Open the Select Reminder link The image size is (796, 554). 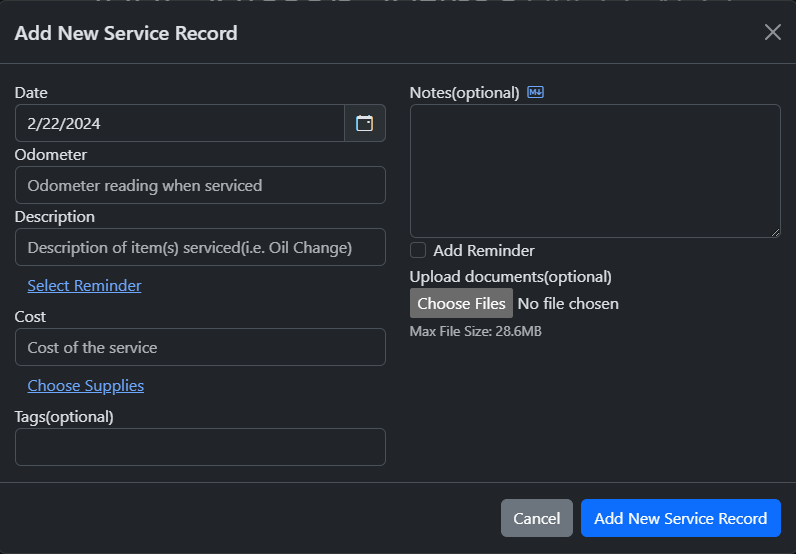coord(84,286)
